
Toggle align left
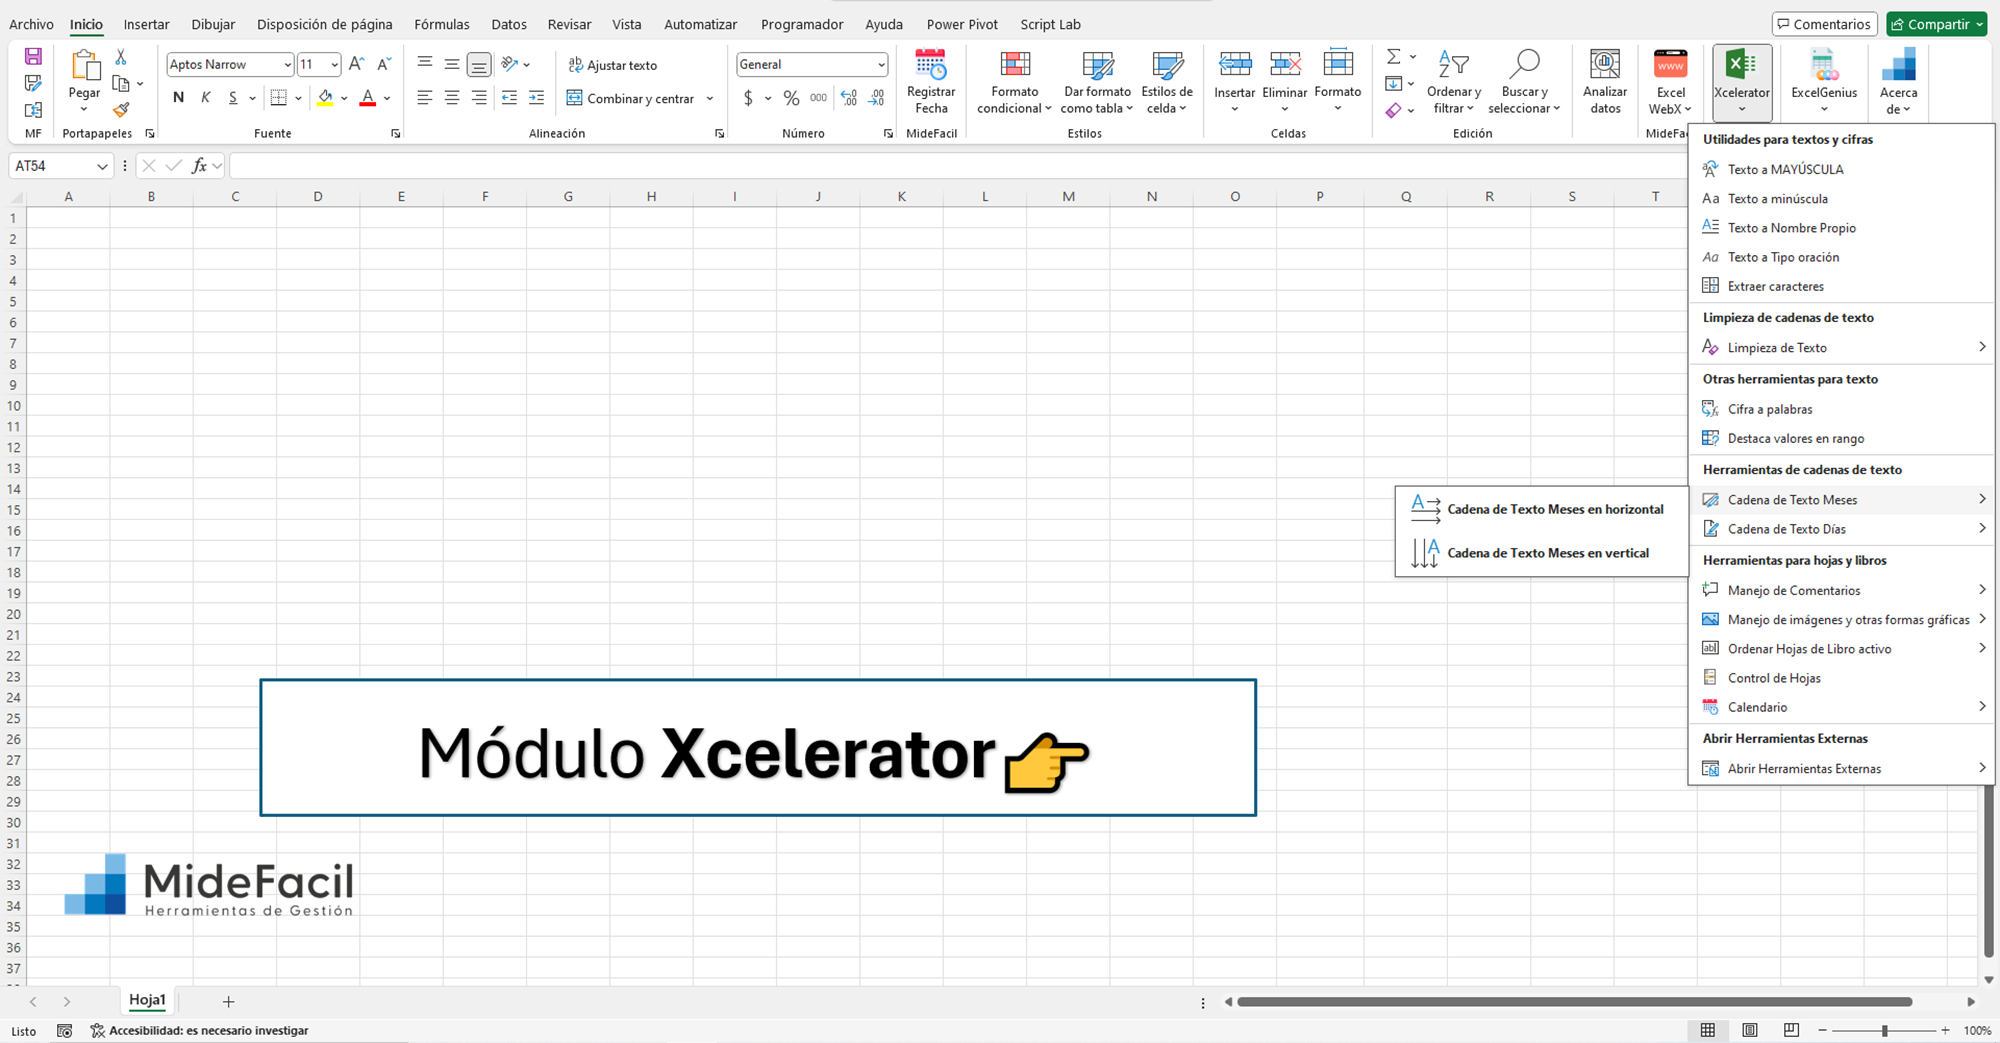coord(425,98)
